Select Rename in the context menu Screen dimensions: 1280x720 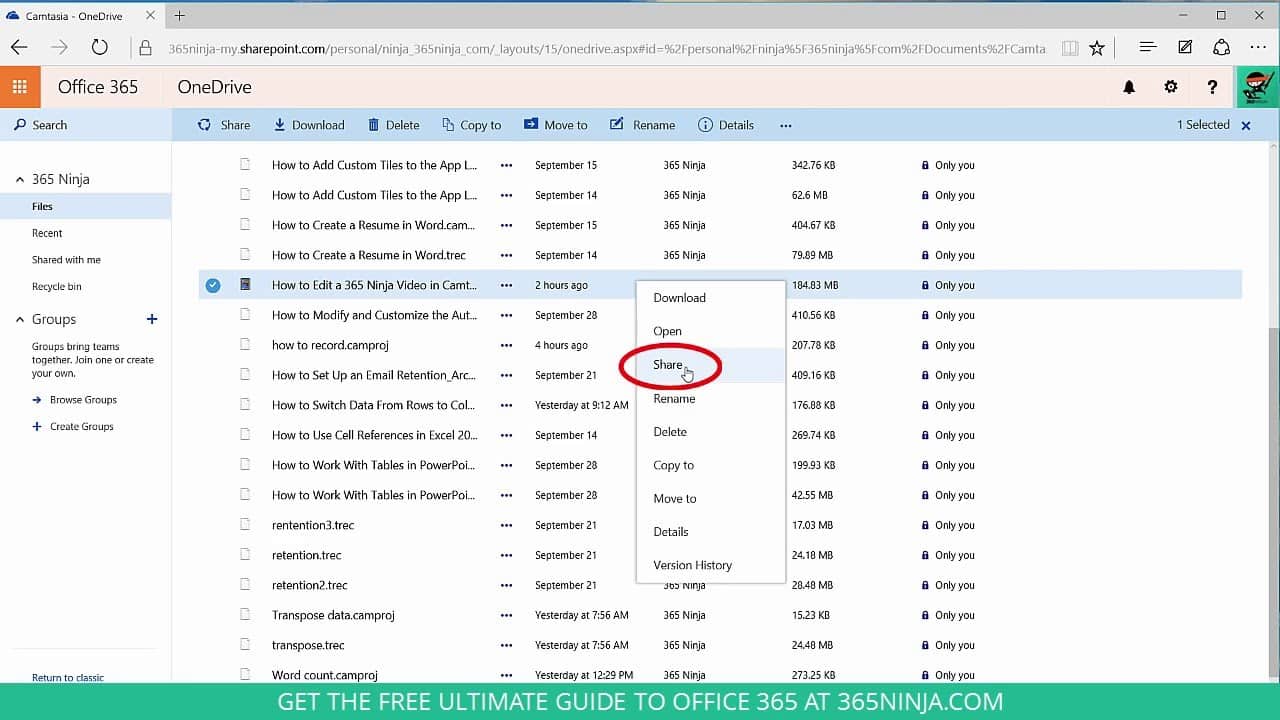click(x=711, y=398)
